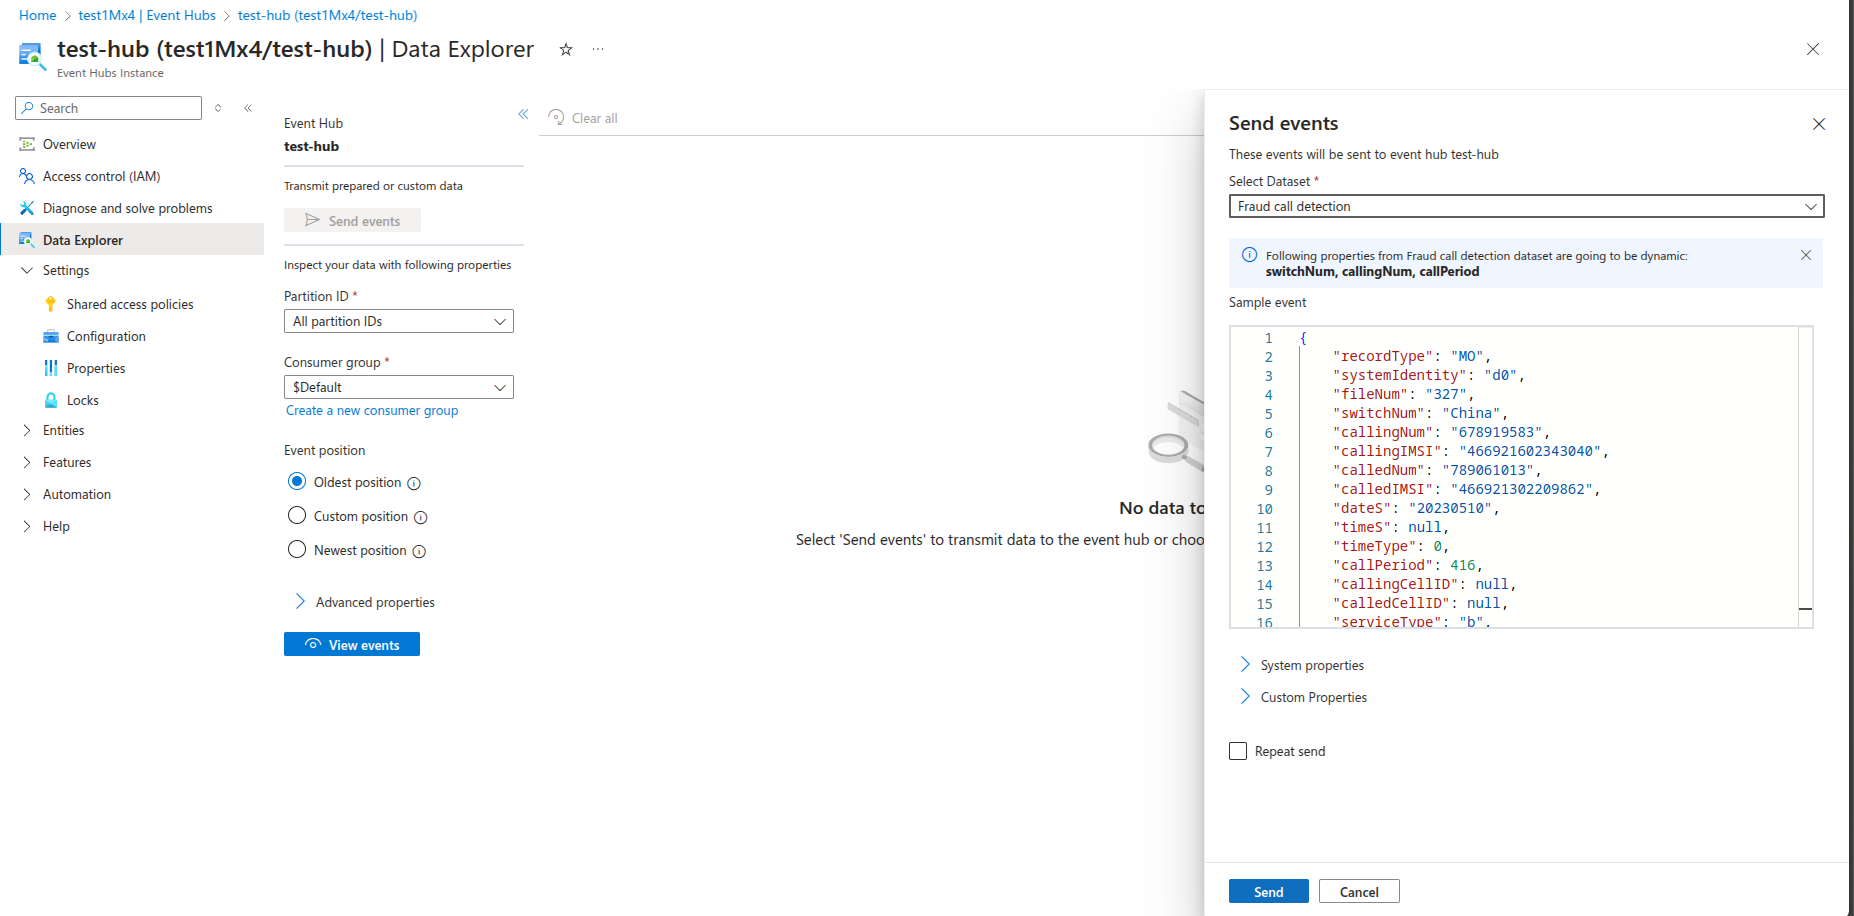Open test1Mx4 | Event Hubs breadcrumb
The width and height of the screenshot is (1854, 916).
147,15
